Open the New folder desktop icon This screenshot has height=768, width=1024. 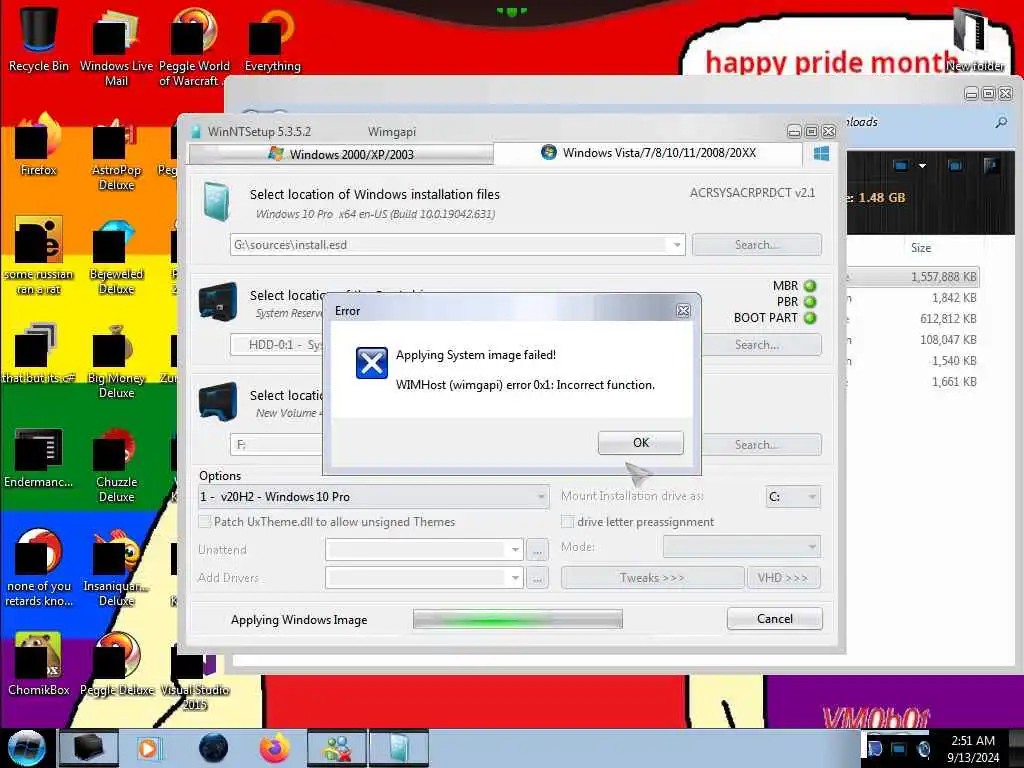(x=975, y=39)
